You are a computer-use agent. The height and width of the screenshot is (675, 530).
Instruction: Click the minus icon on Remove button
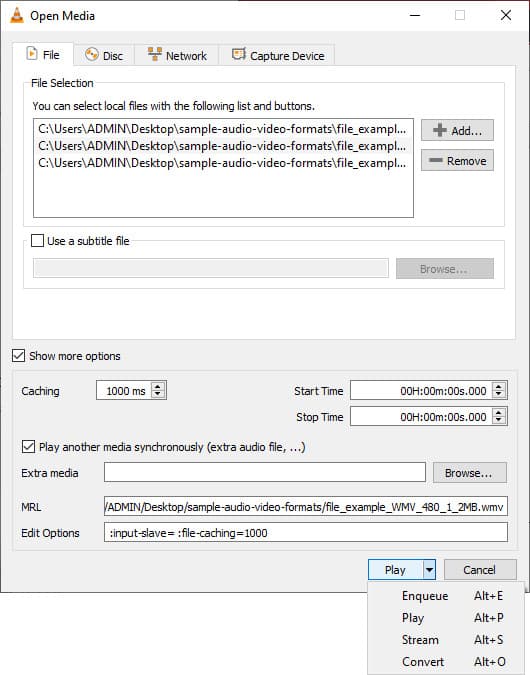[x=436, y=160]
